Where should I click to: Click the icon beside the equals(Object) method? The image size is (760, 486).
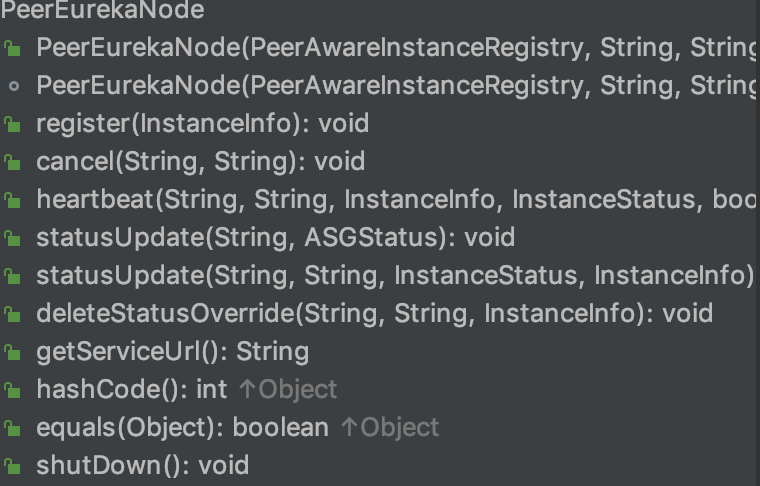click(12, 428)
